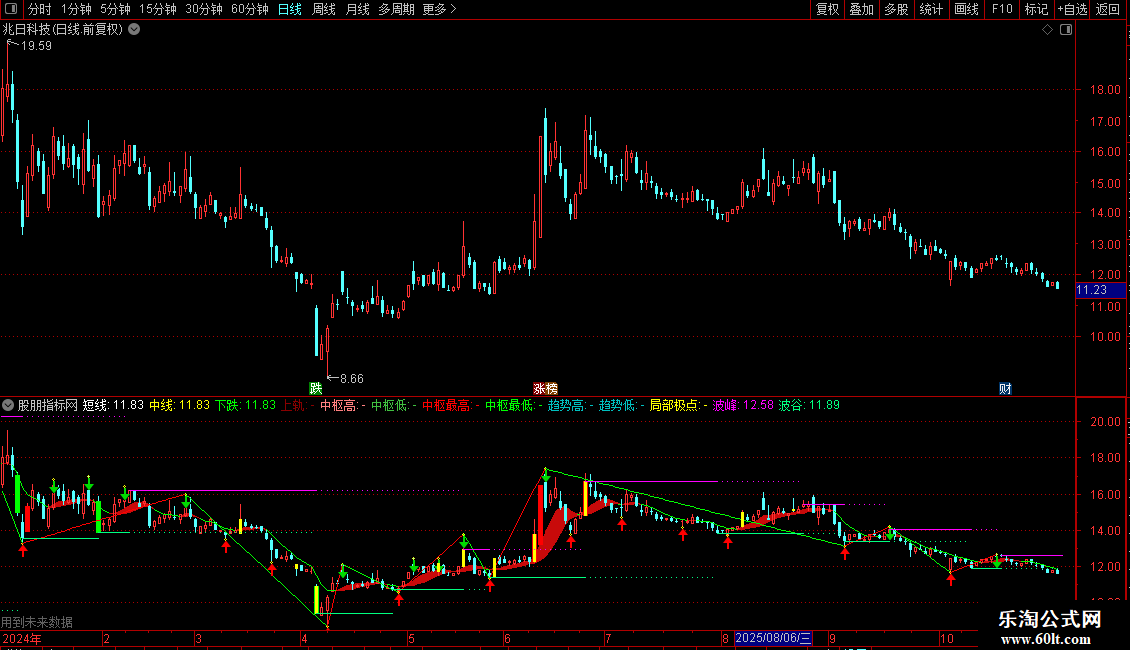Switch to 月线 monthly chart

click(357, 9)
